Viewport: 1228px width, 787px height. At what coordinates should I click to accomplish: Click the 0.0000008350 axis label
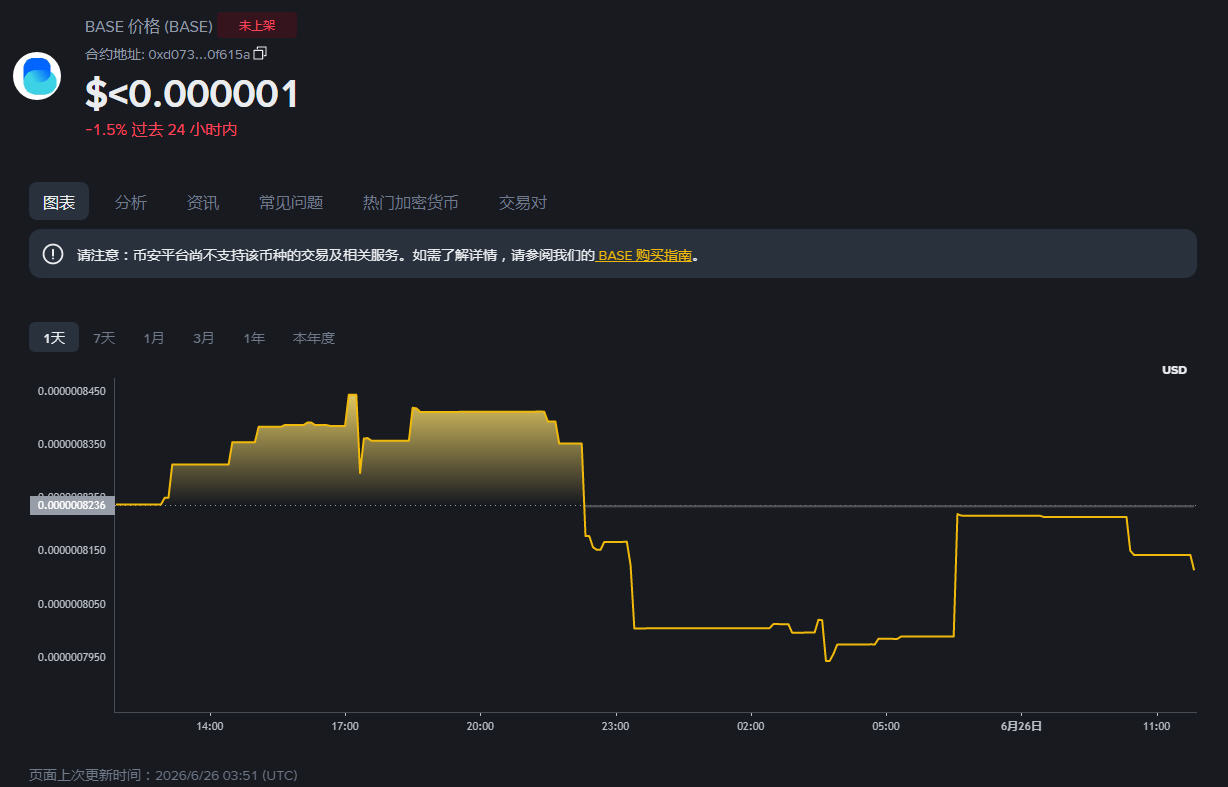(72, 443)
